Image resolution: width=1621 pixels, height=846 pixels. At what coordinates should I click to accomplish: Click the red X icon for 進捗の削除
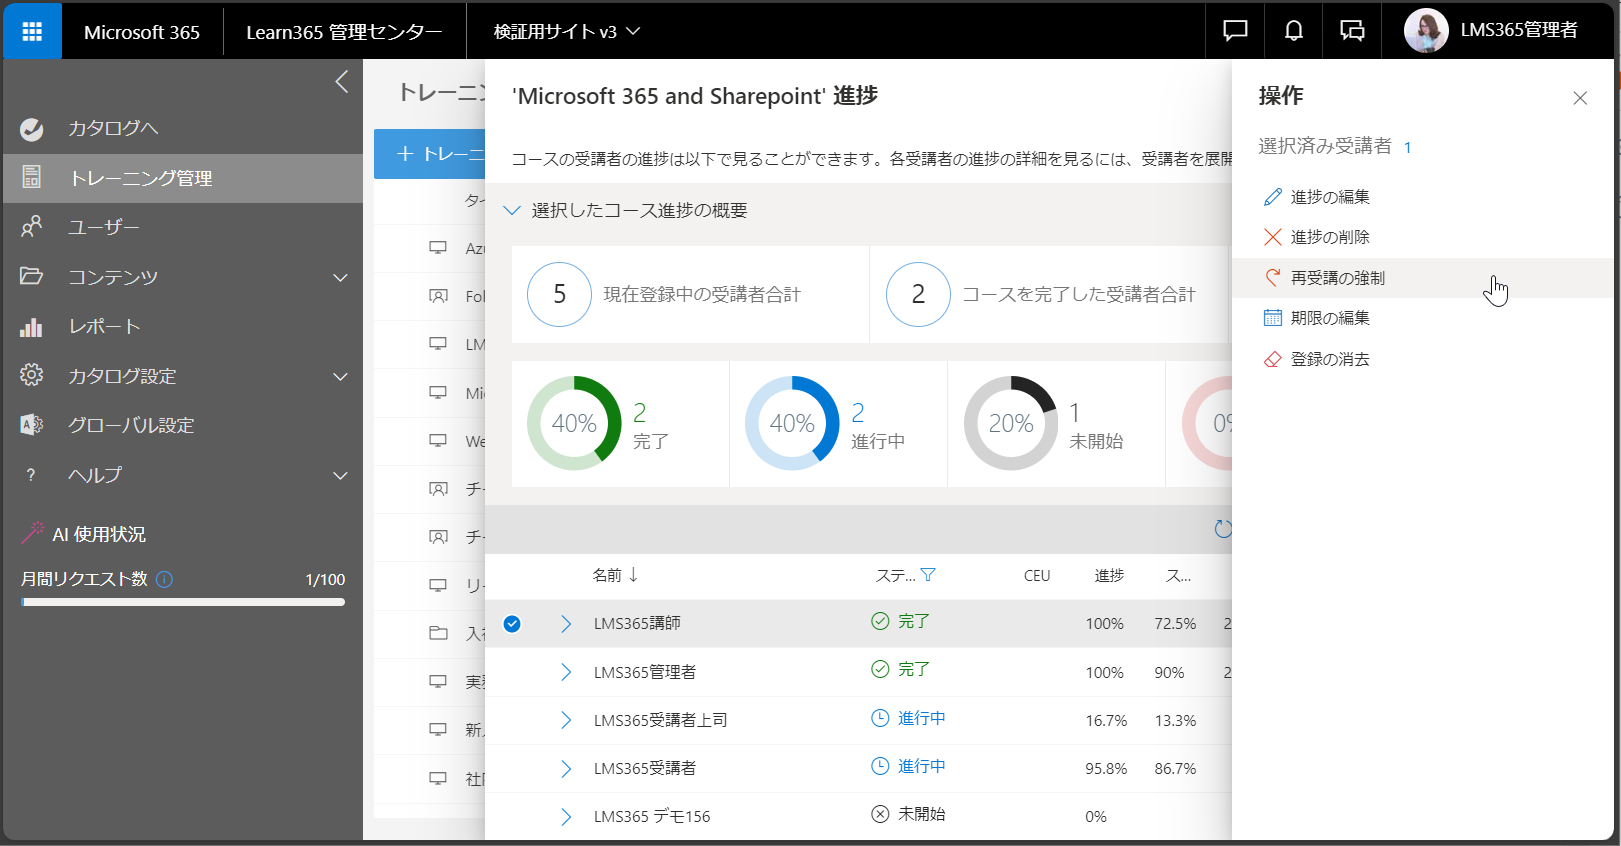coord(1273,237)
